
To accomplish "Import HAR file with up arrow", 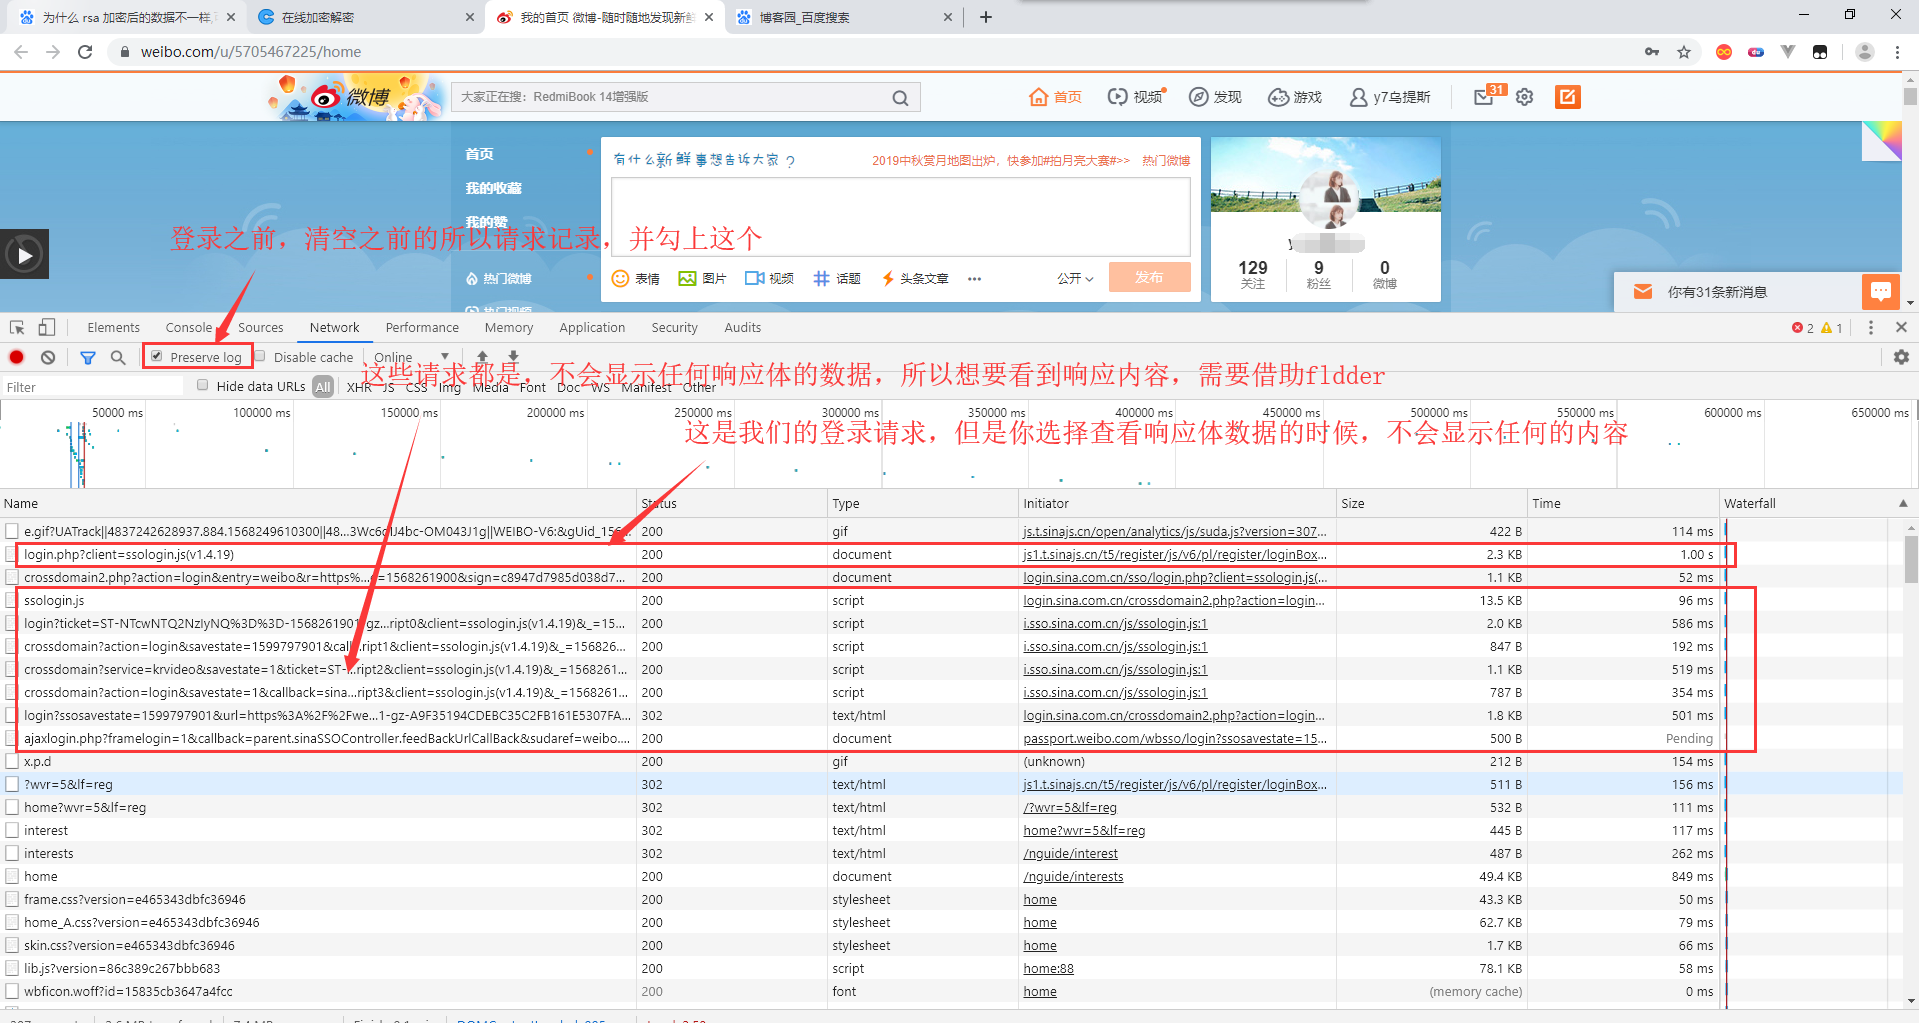I will tap(482, 356).
